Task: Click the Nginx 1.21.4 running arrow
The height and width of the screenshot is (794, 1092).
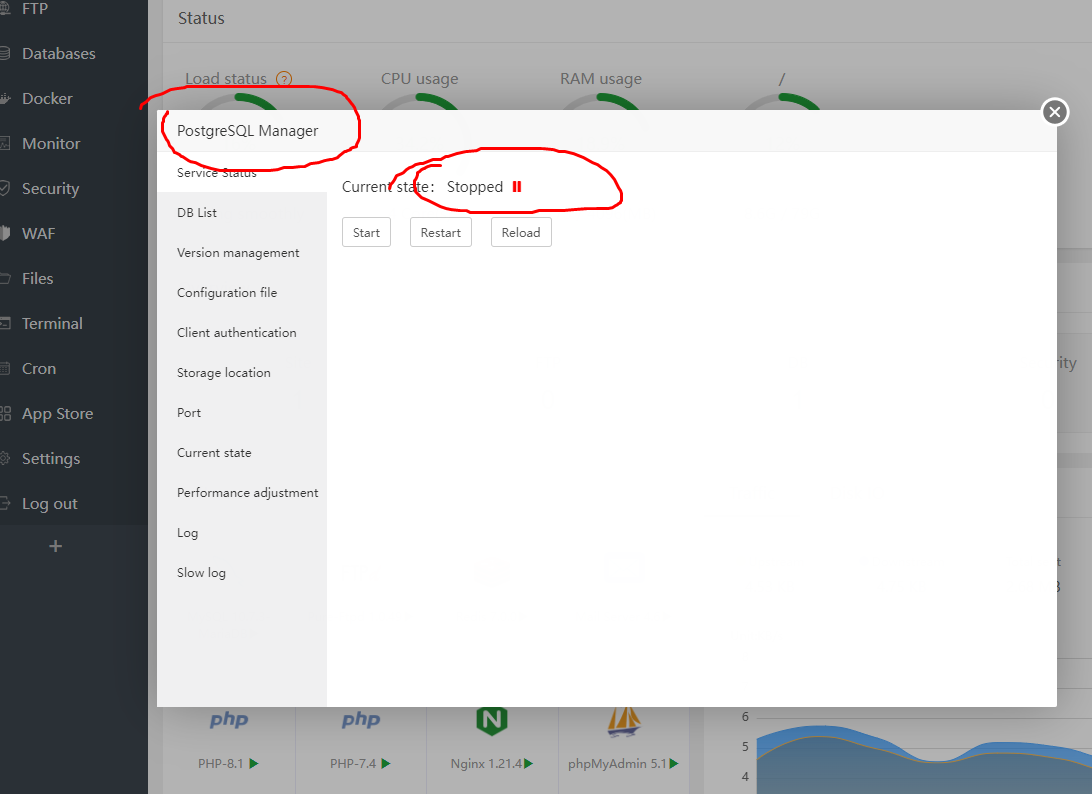Action: point(529,764)
